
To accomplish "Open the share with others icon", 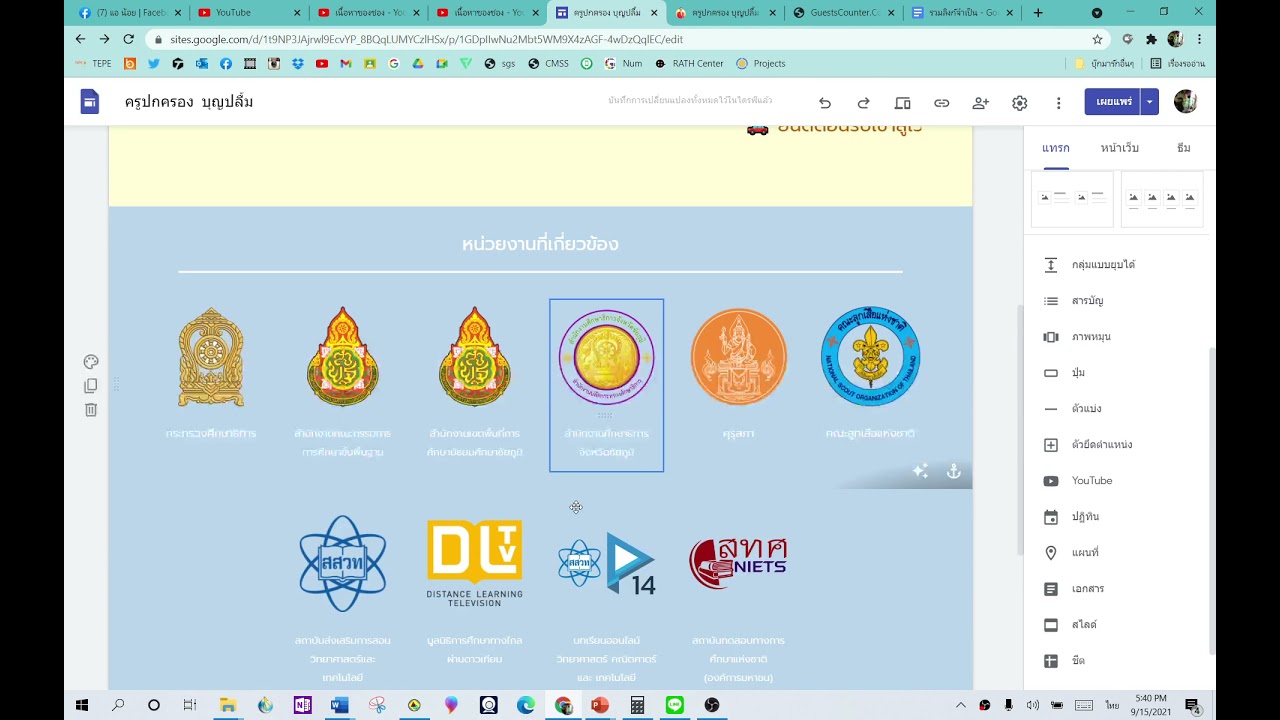I will point(980,103).
